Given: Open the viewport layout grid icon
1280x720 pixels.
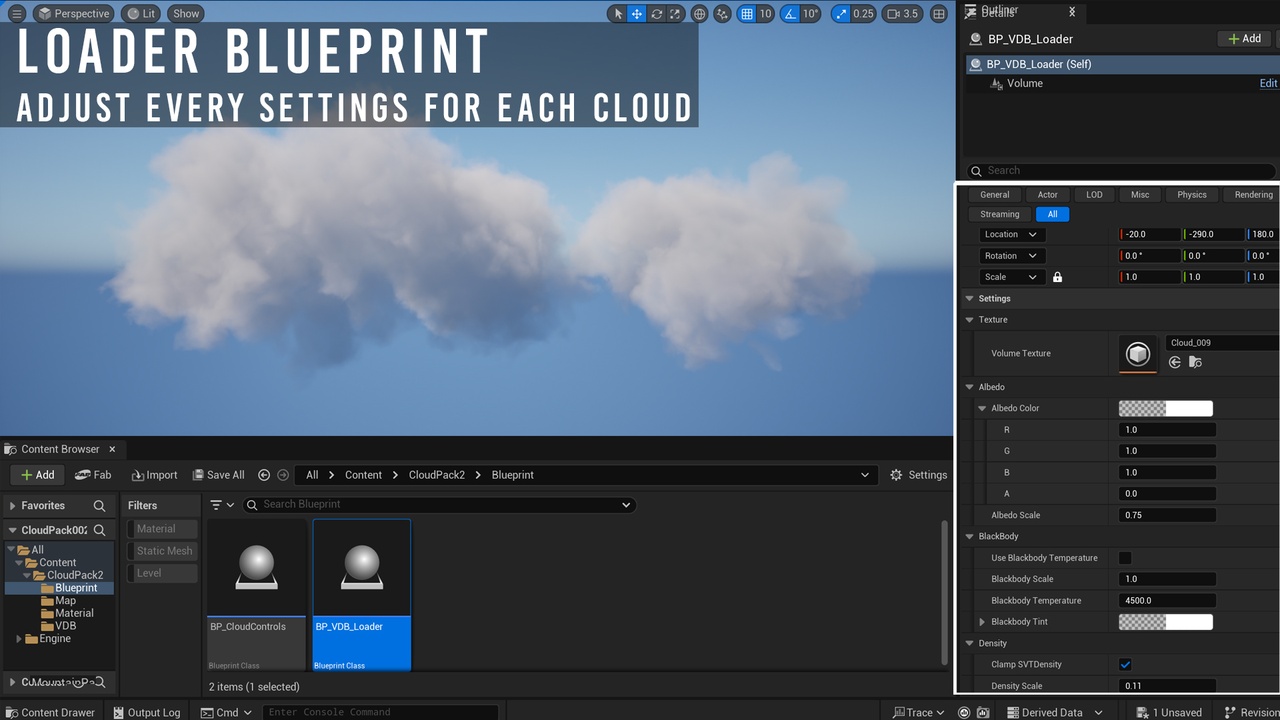Looking at the screenshot, I should point(938,13).
